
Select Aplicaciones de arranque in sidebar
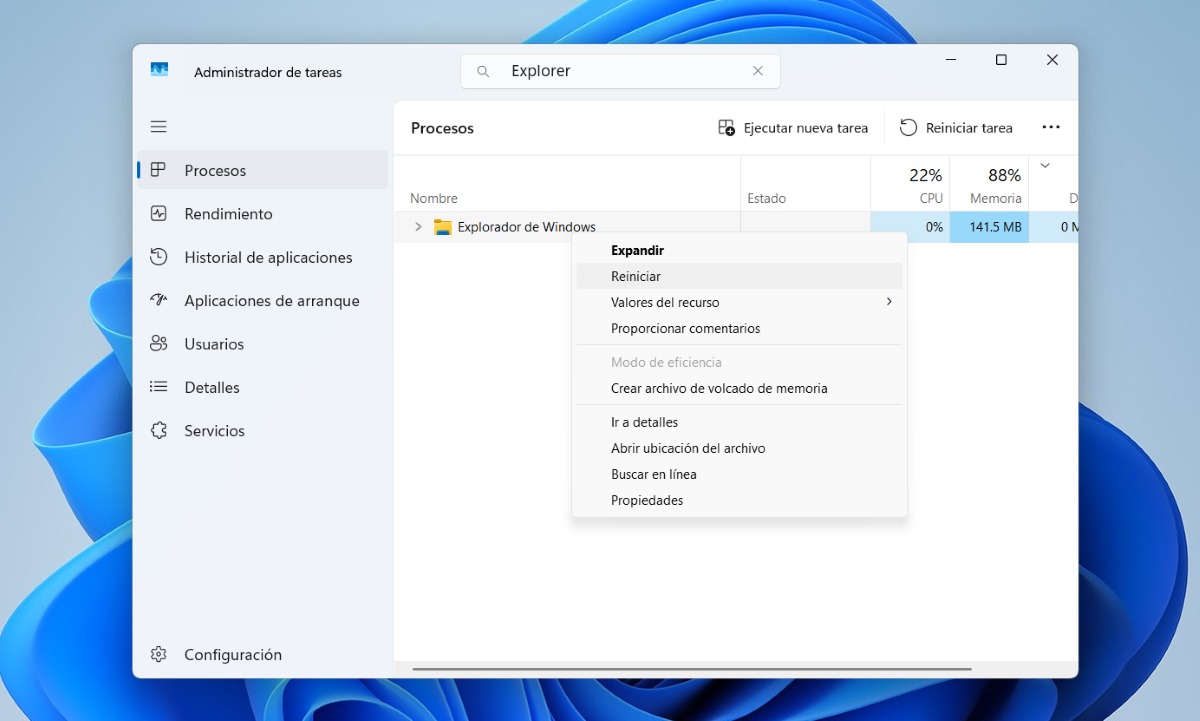tap(272, 300)
